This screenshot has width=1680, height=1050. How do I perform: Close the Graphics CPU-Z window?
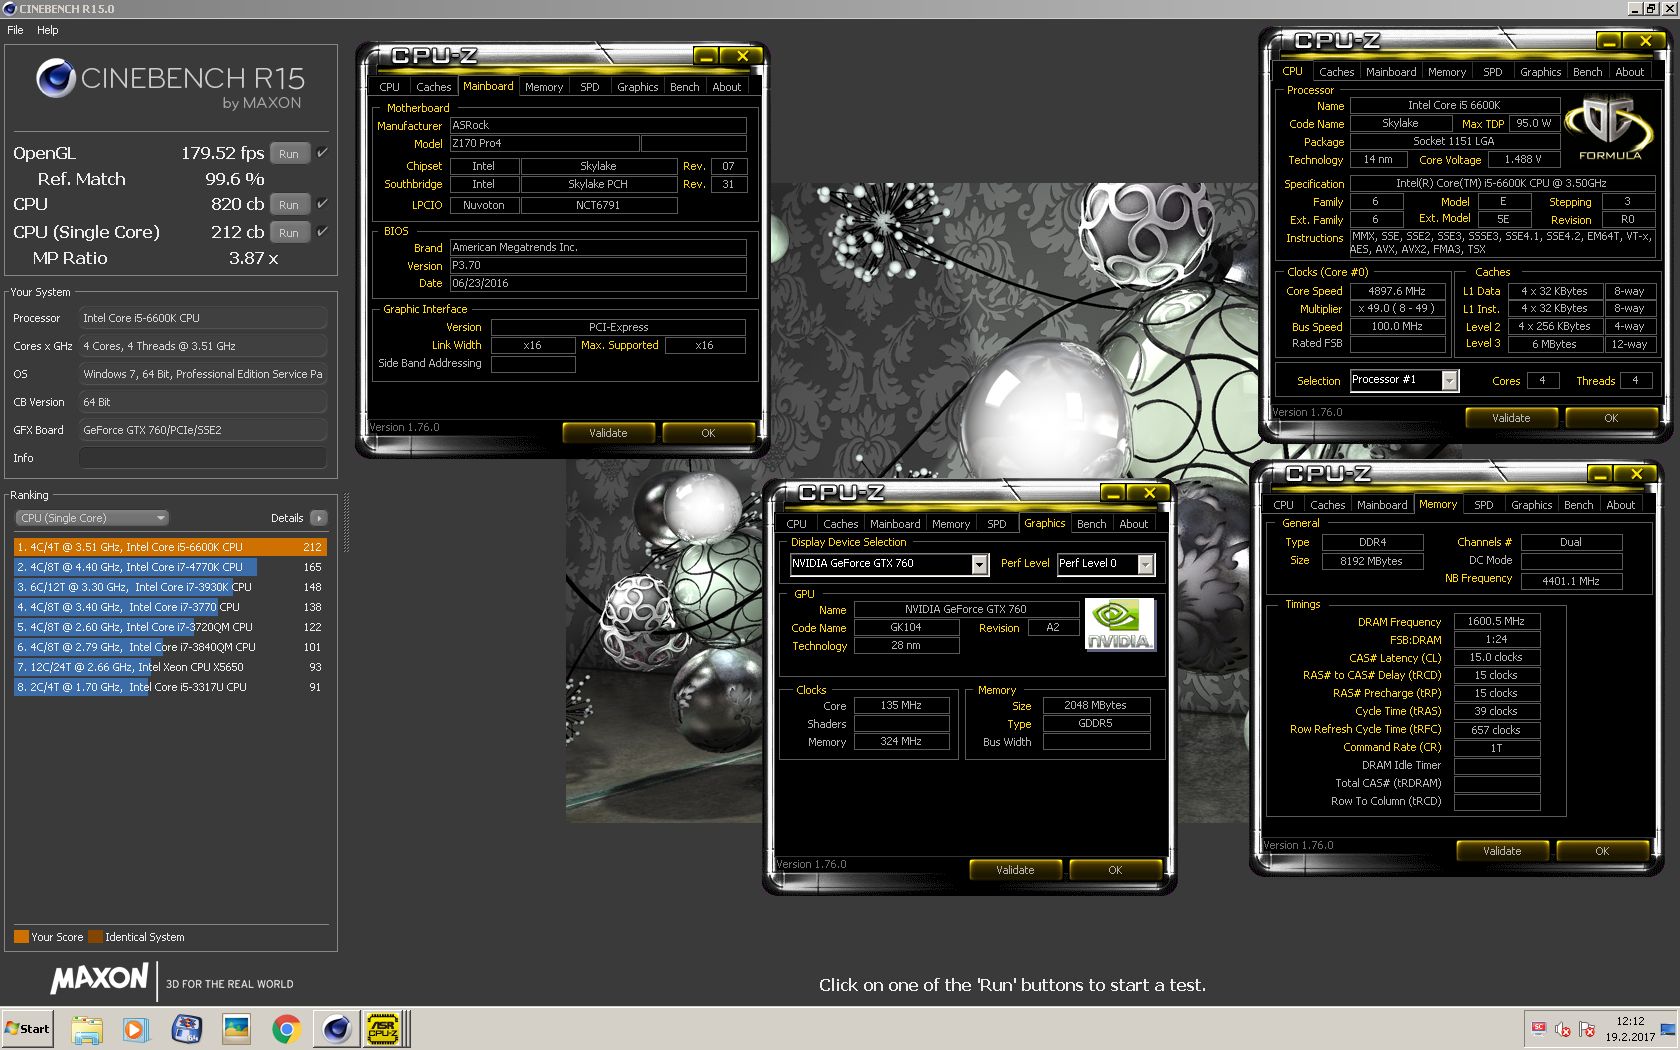tap(1149, 493)
